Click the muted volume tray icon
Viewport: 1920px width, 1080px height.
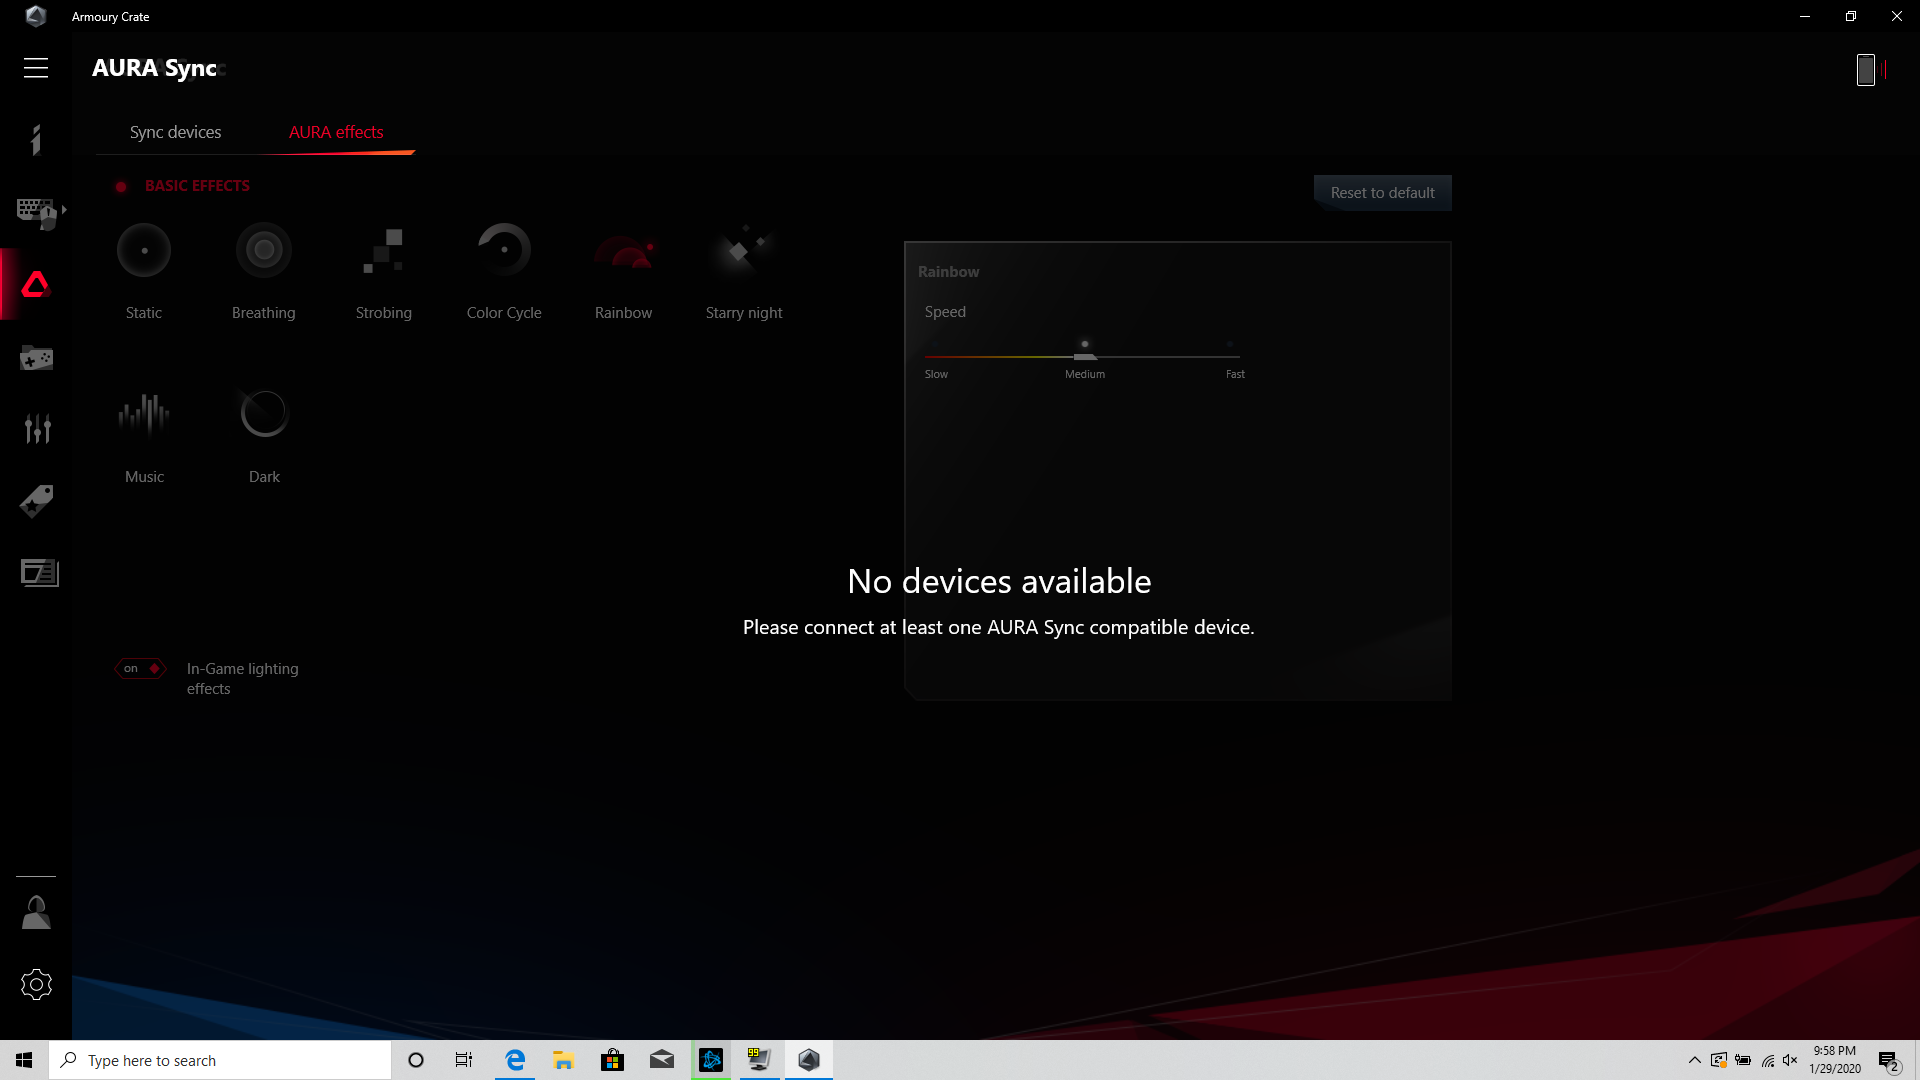1790,1060
